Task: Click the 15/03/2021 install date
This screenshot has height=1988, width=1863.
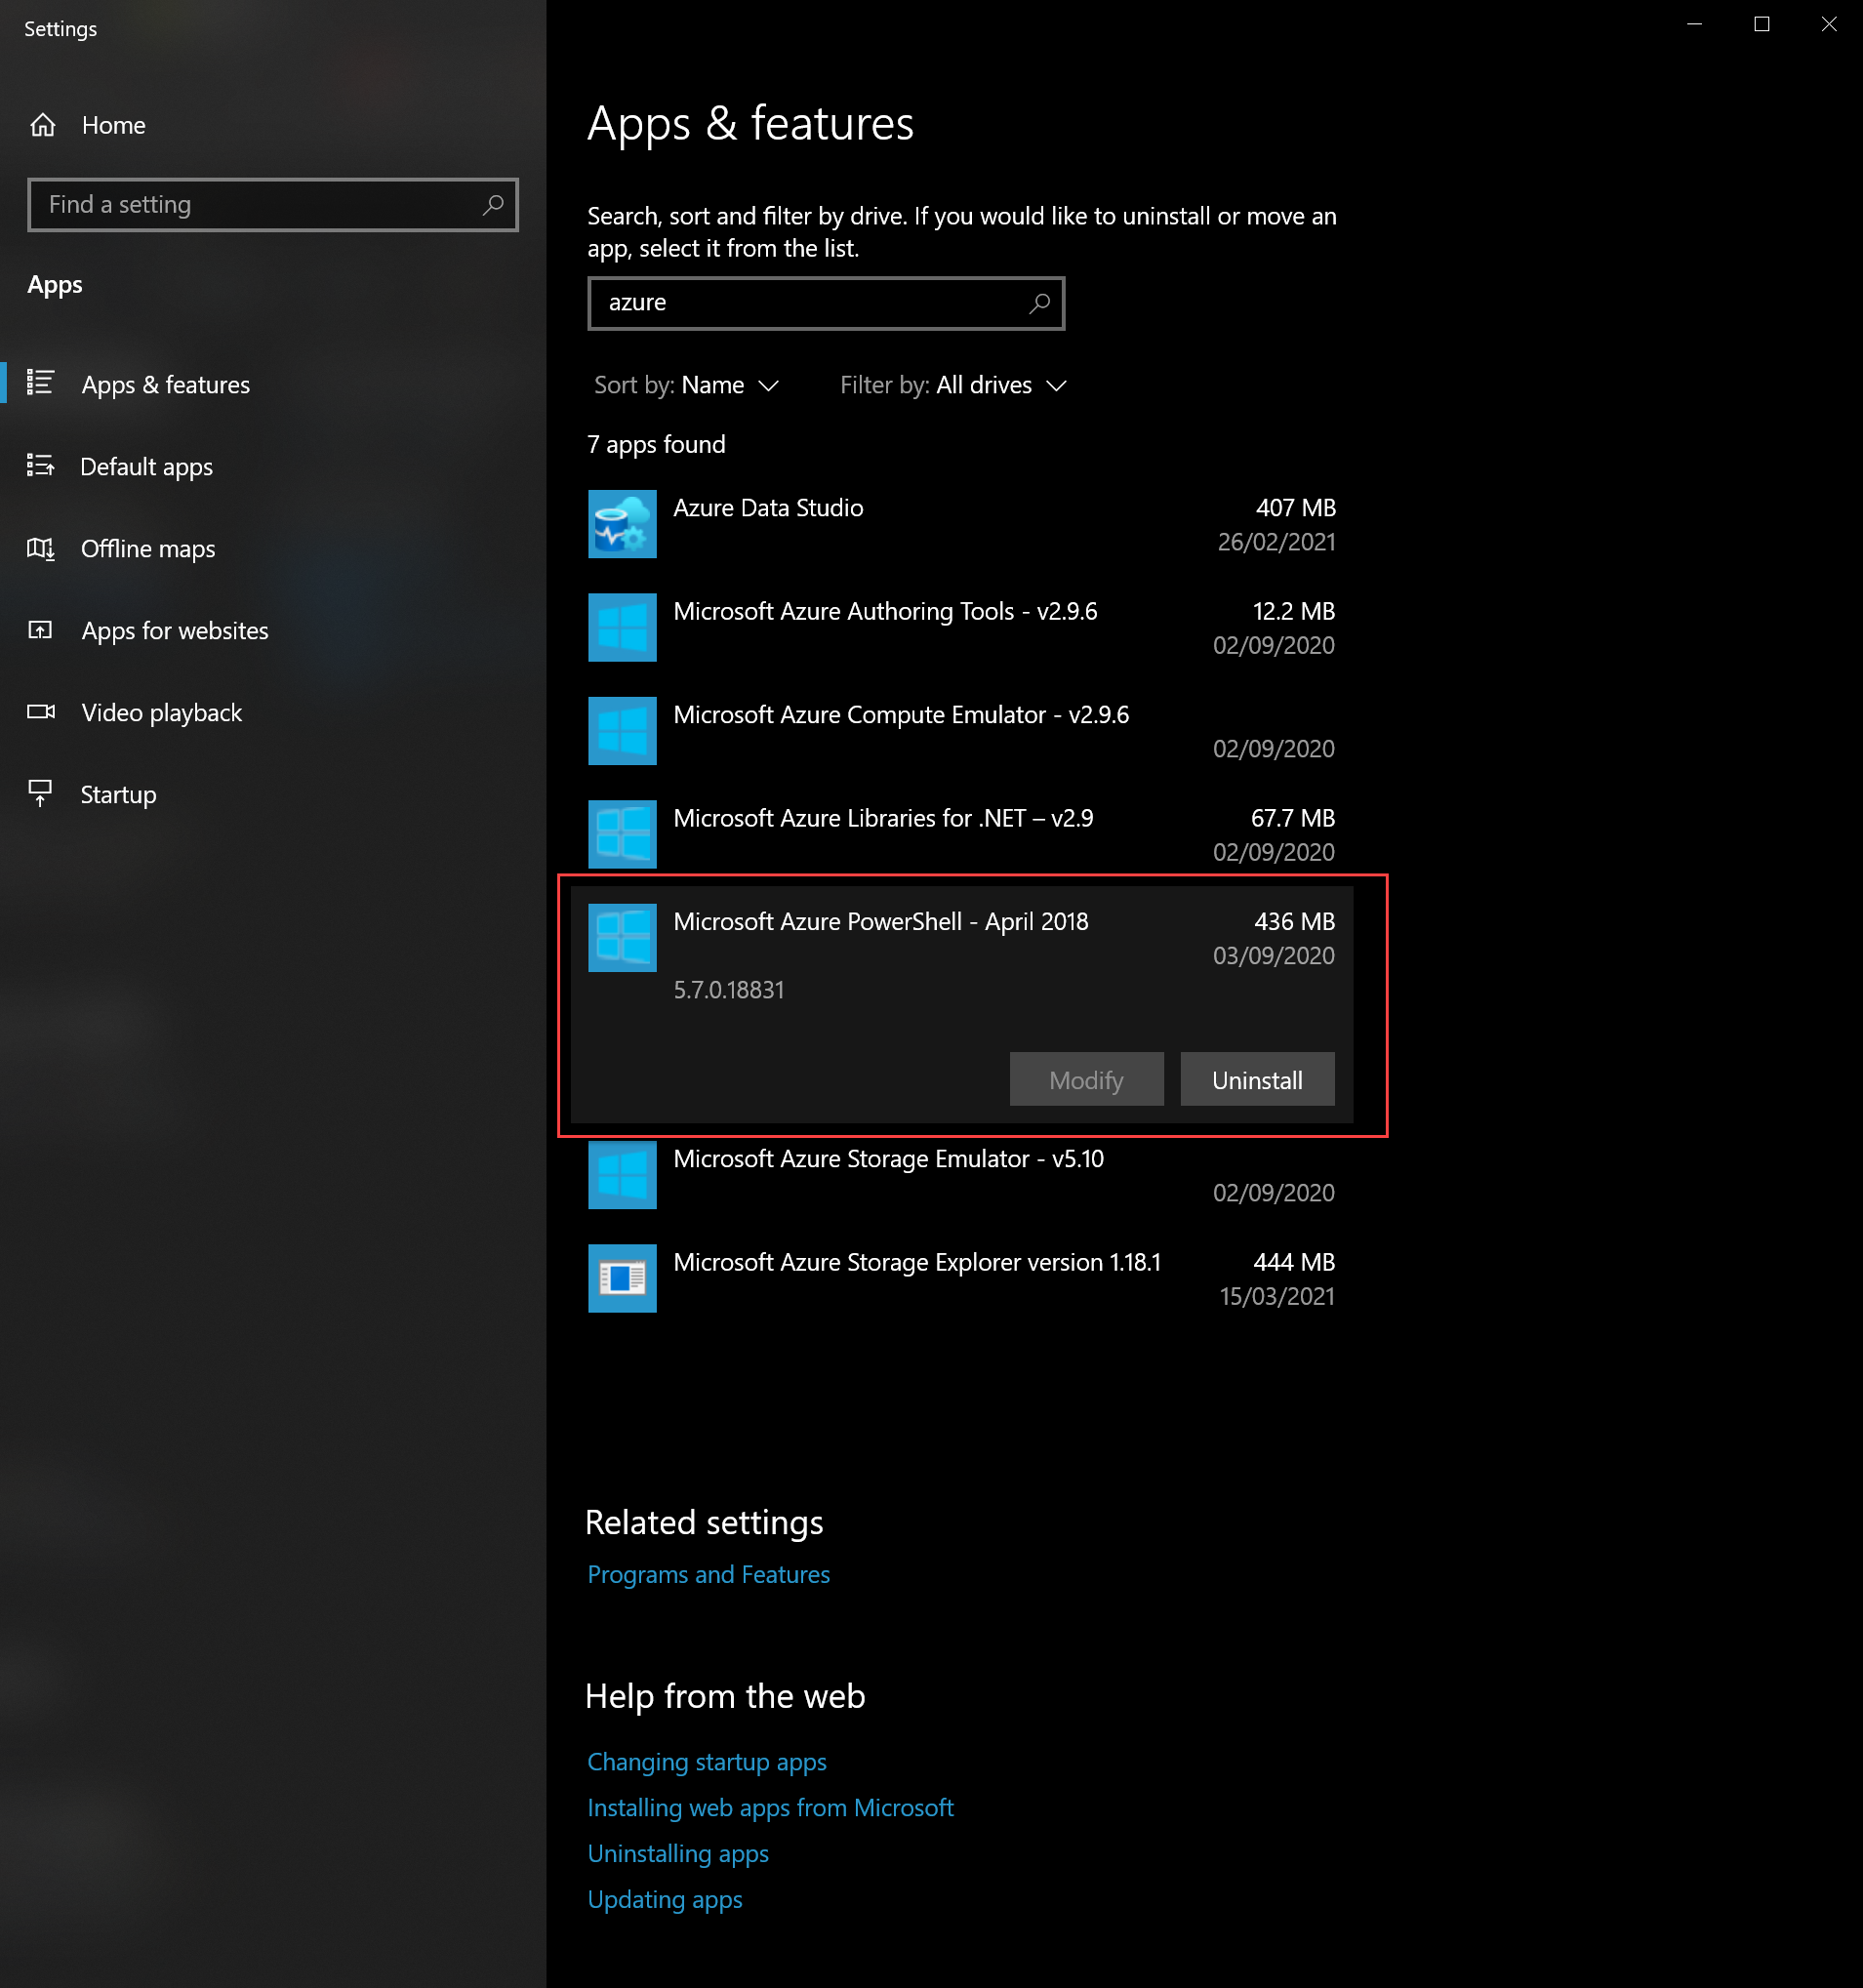Action: tap(1277, 1296)
